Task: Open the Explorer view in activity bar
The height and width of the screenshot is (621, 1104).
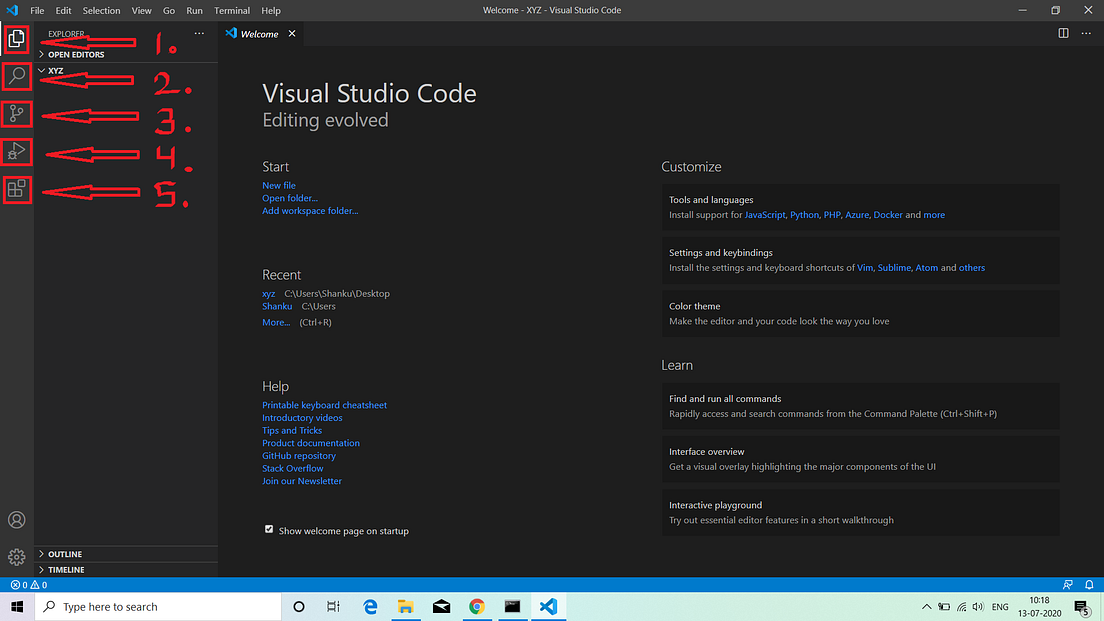Action: pyautogui.click(x=17, y=40)
